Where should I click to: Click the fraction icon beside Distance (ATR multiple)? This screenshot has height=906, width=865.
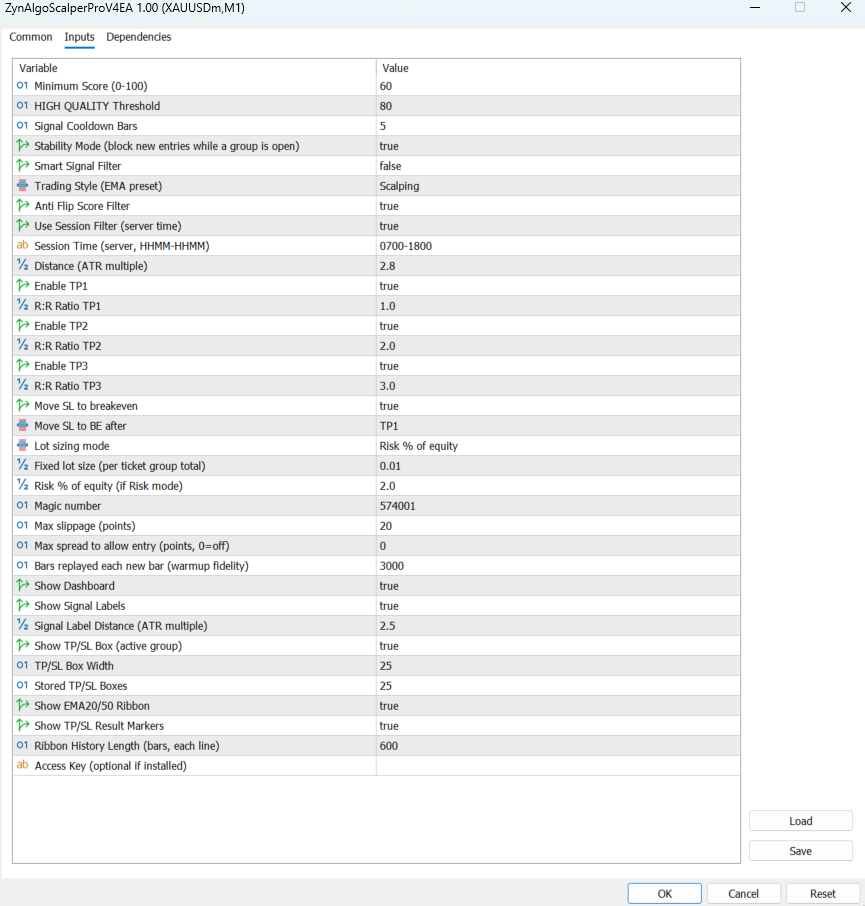[x=23, y=265]
